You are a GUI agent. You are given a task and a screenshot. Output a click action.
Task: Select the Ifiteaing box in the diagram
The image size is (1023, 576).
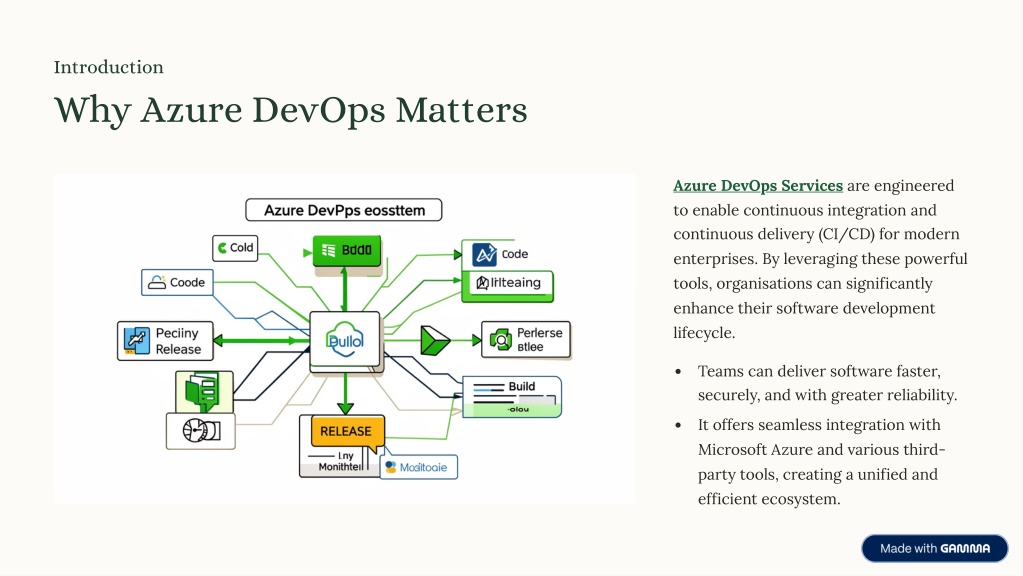coord(507,284)
